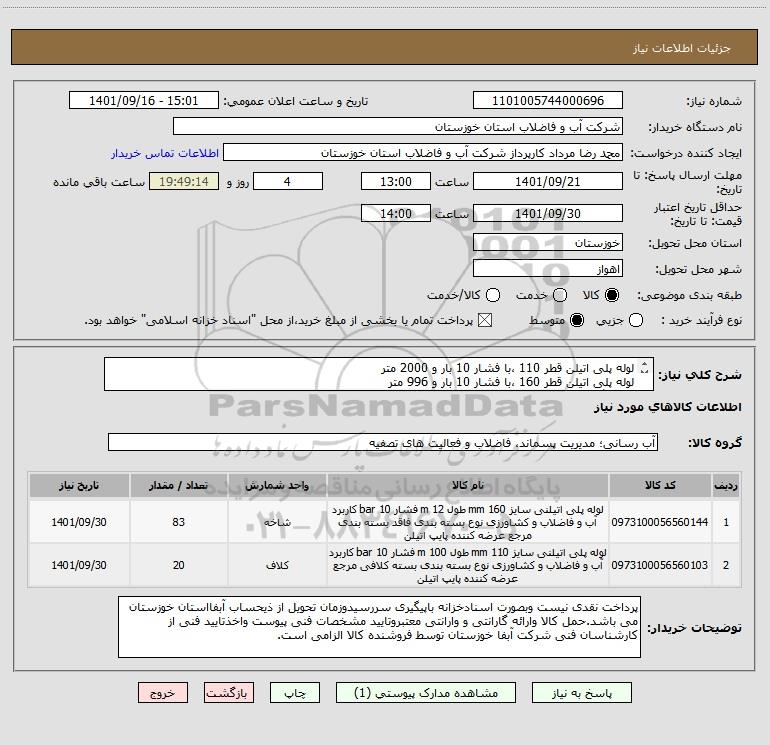
Task: Click the نام کالا column header
Action: click(x=468, y=486)
